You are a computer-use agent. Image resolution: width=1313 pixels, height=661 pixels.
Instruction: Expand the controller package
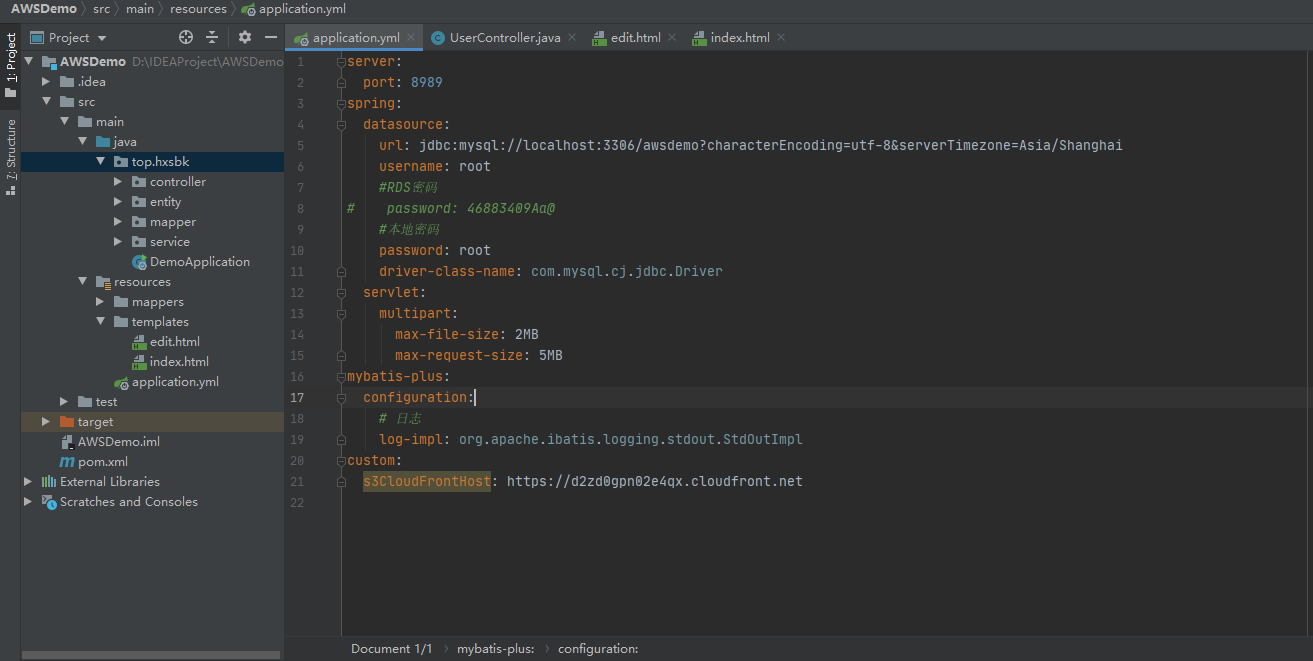(118, 182)
